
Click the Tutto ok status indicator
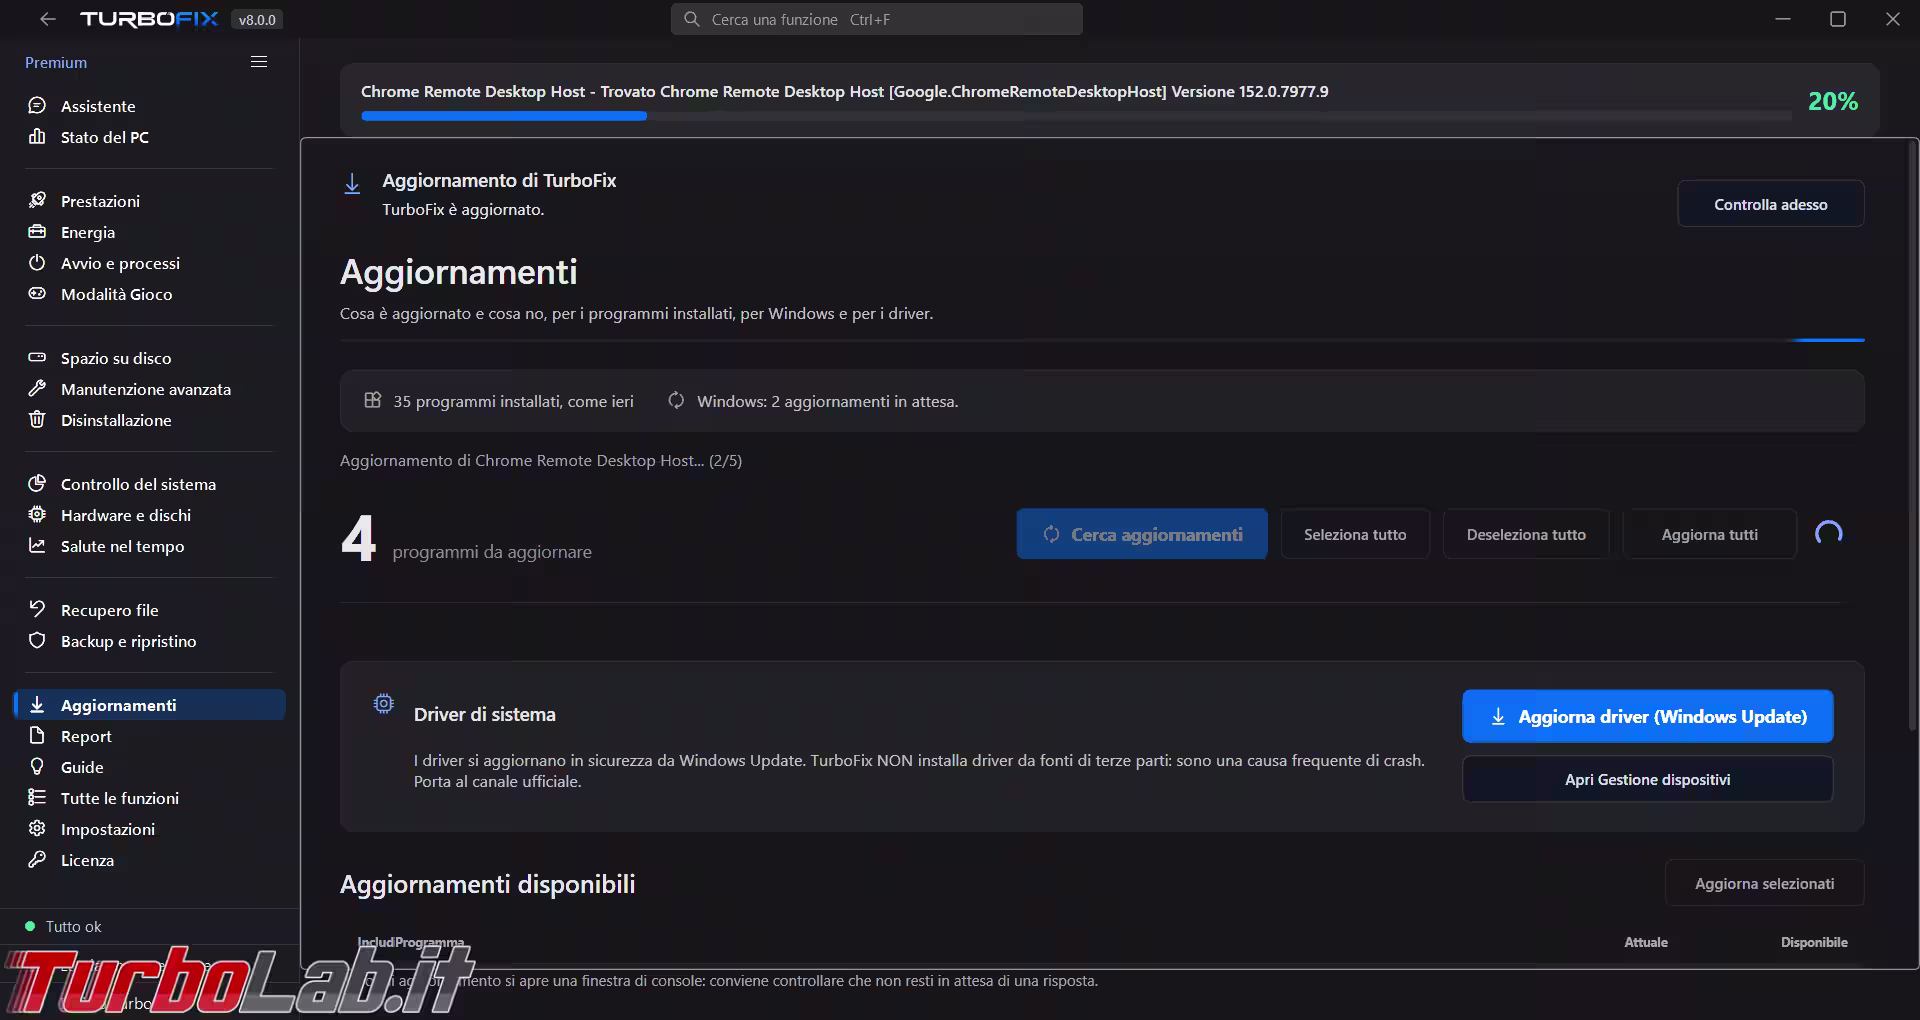(x=63, y=927)
